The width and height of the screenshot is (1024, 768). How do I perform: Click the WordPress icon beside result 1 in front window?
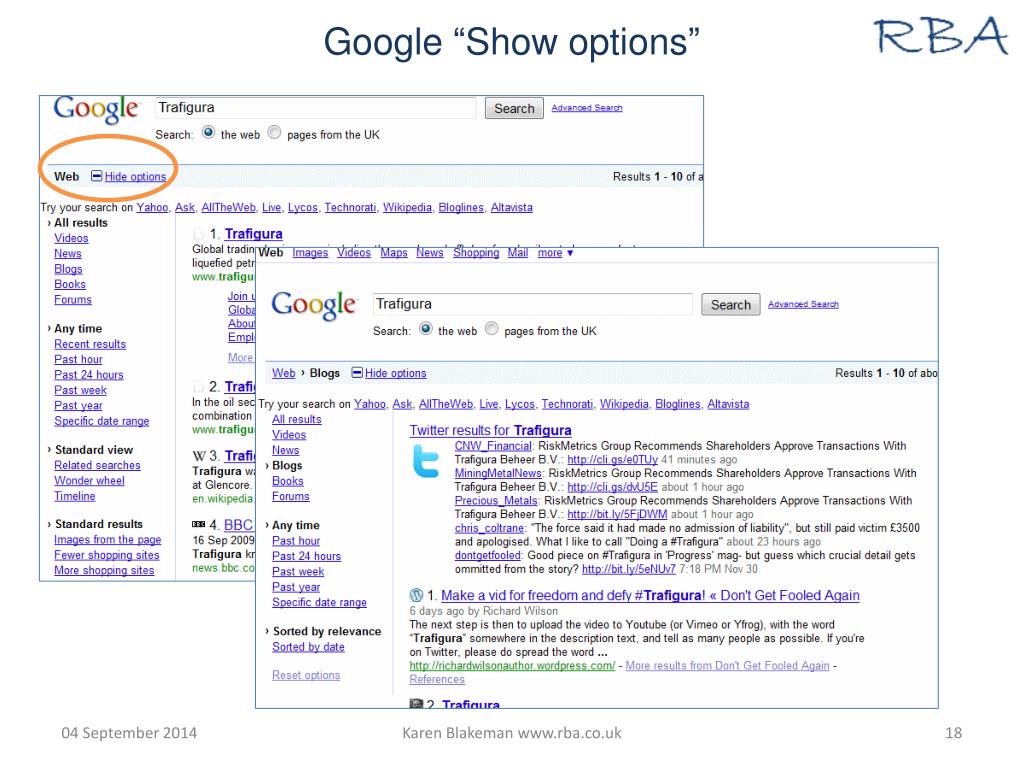(416, 595)
